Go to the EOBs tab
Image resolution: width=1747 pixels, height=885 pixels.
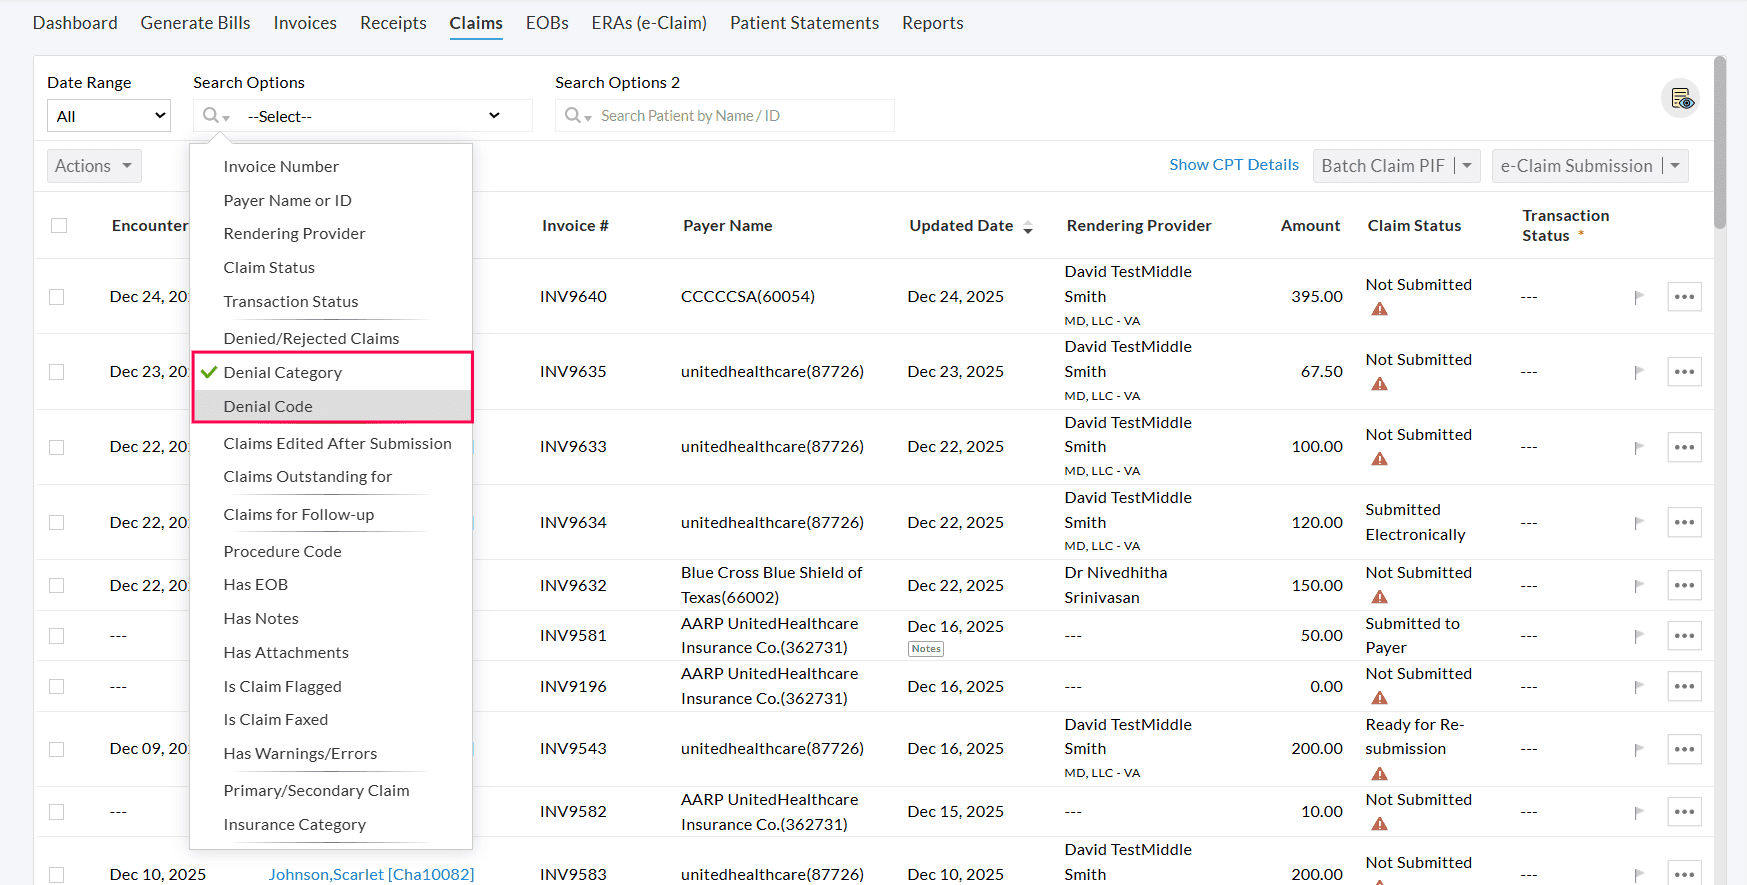[547, 23]
